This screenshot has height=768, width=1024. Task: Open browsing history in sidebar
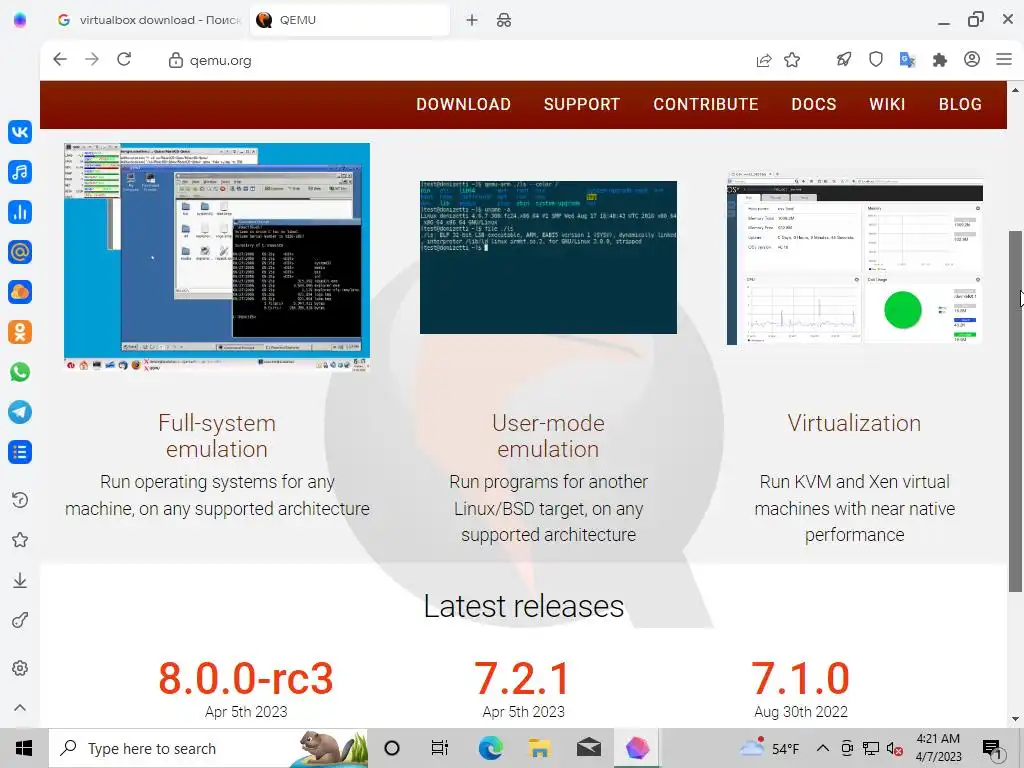(x=20, y=500)
